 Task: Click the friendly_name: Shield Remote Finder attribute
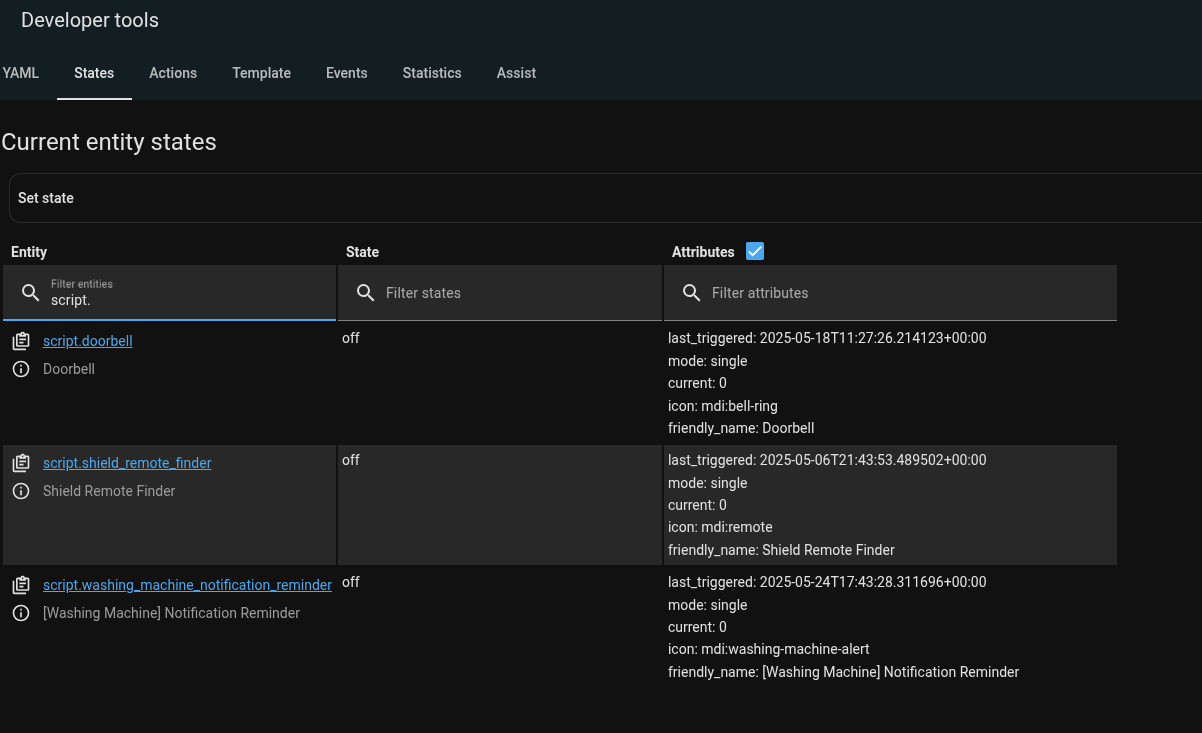click(x=781, y=550)
